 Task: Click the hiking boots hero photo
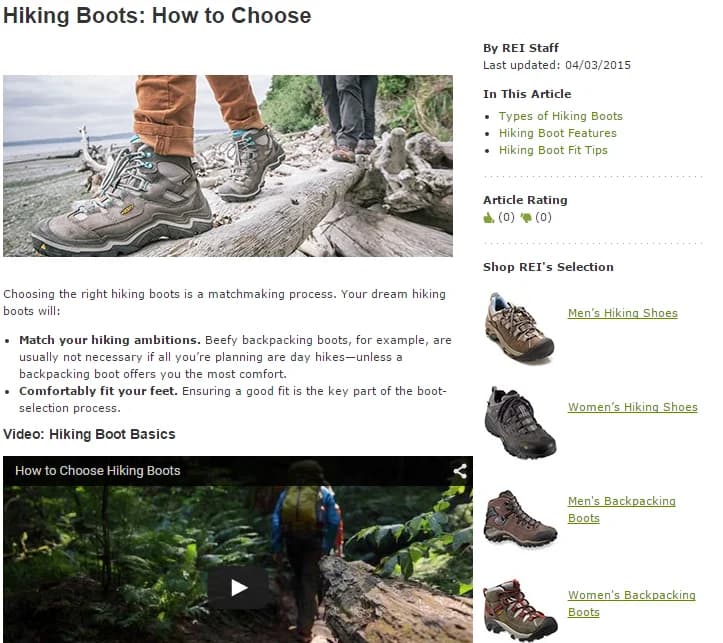228,166
